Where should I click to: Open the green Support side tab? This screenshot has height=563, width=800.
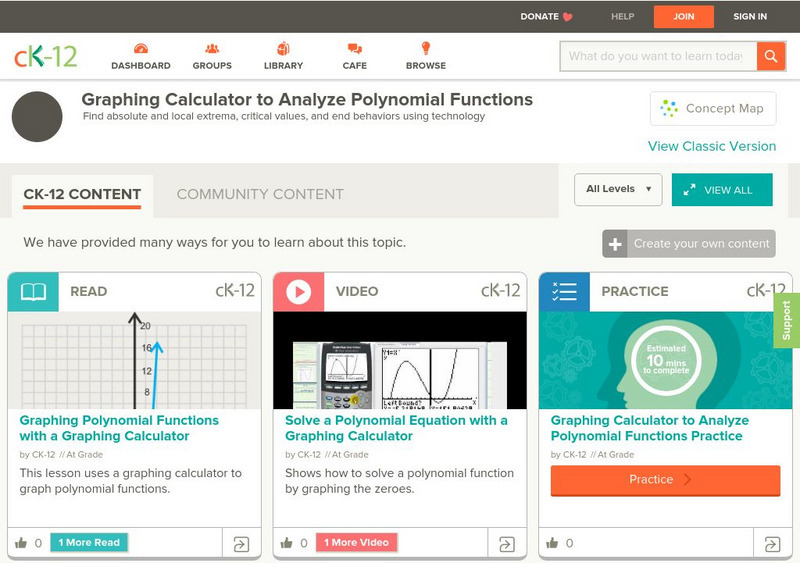pos(787,321)
